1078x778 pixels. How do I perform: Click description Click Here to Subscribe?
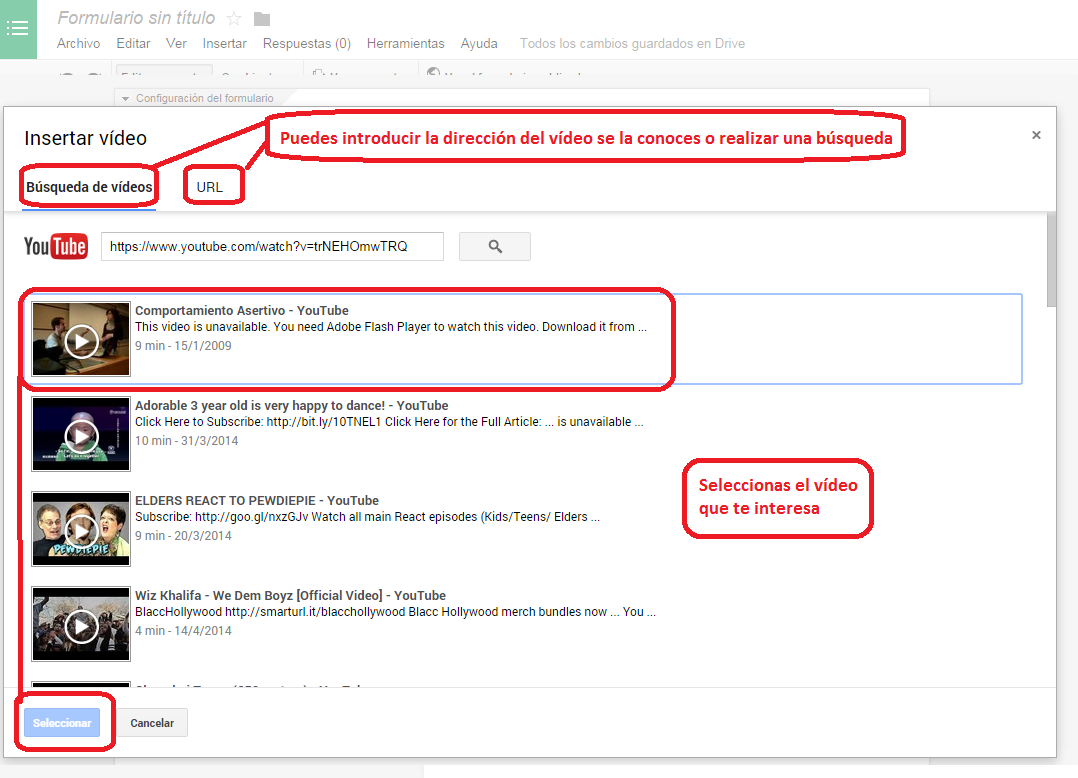click(x=389, y=422)
